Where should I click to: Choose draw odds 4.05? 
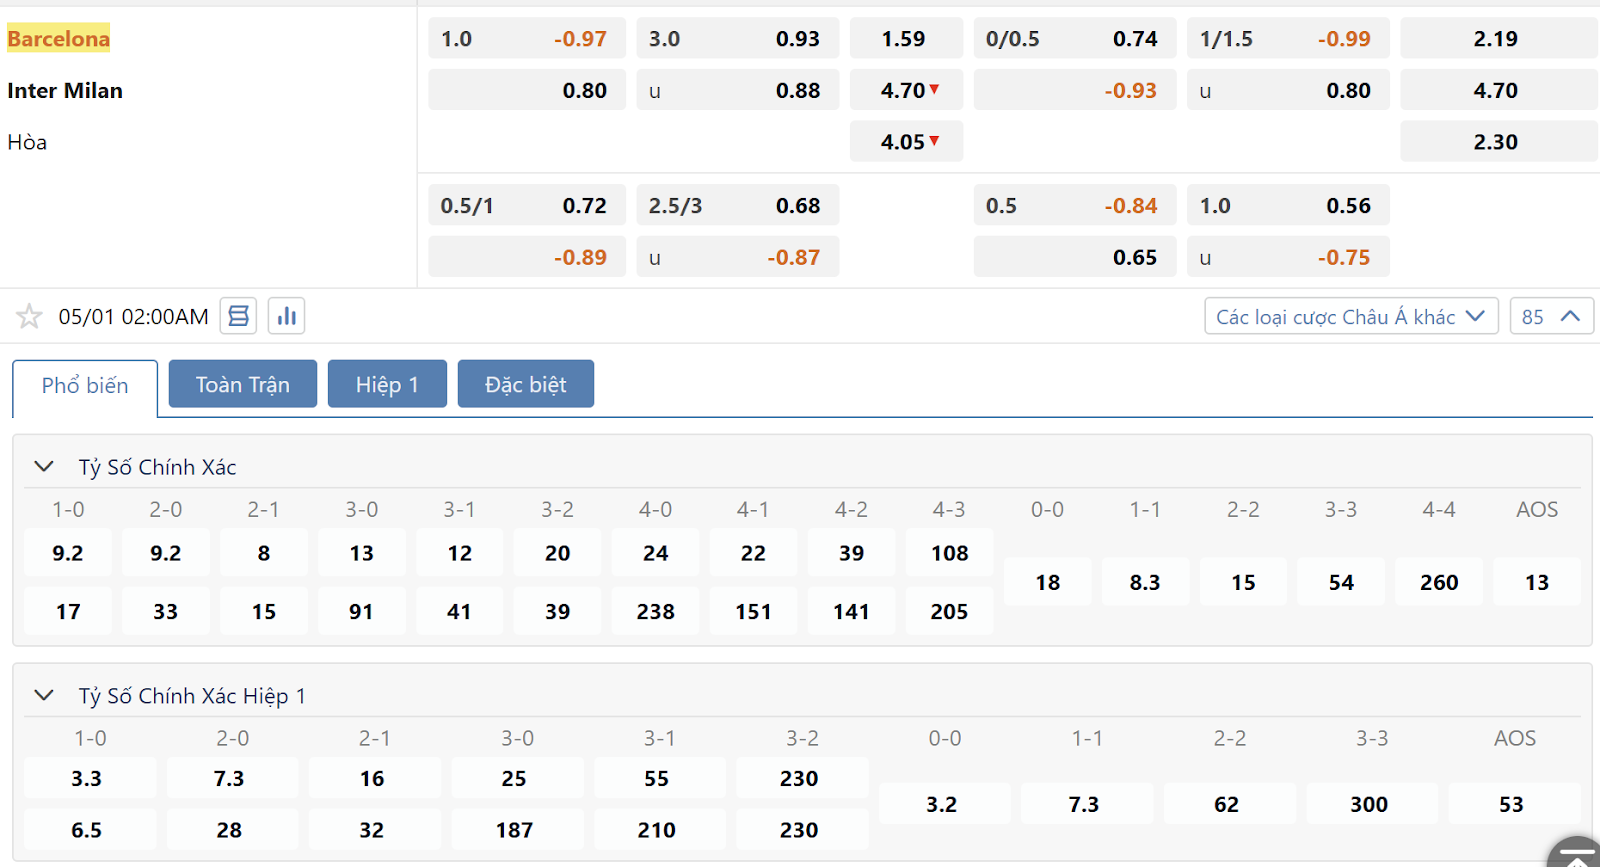coord(906,142)
